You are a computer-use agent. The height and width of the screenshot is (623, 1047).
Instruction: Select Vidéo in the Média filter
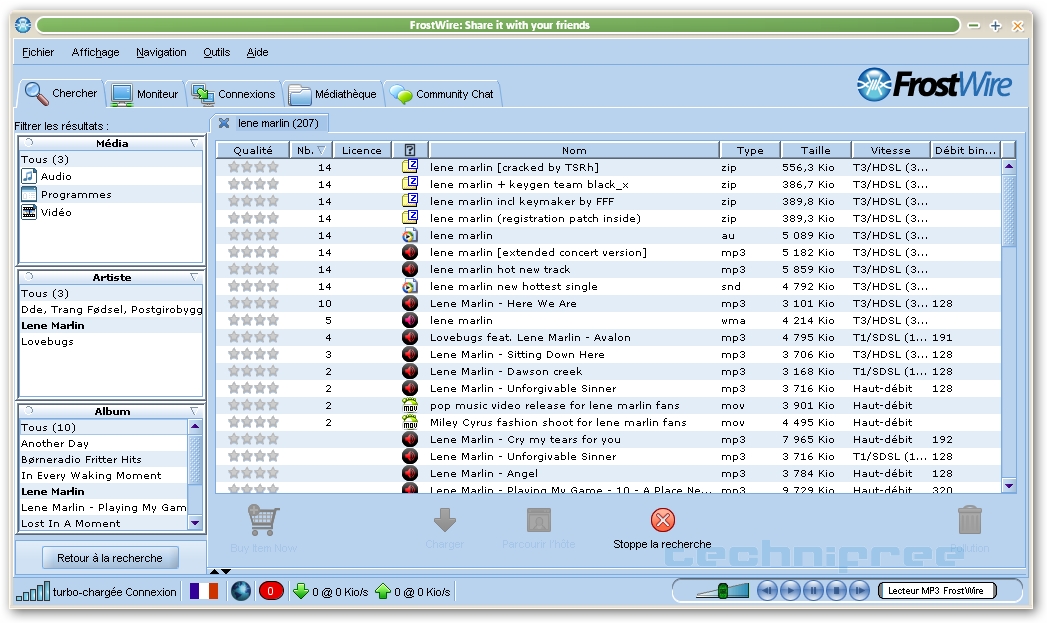56,212
